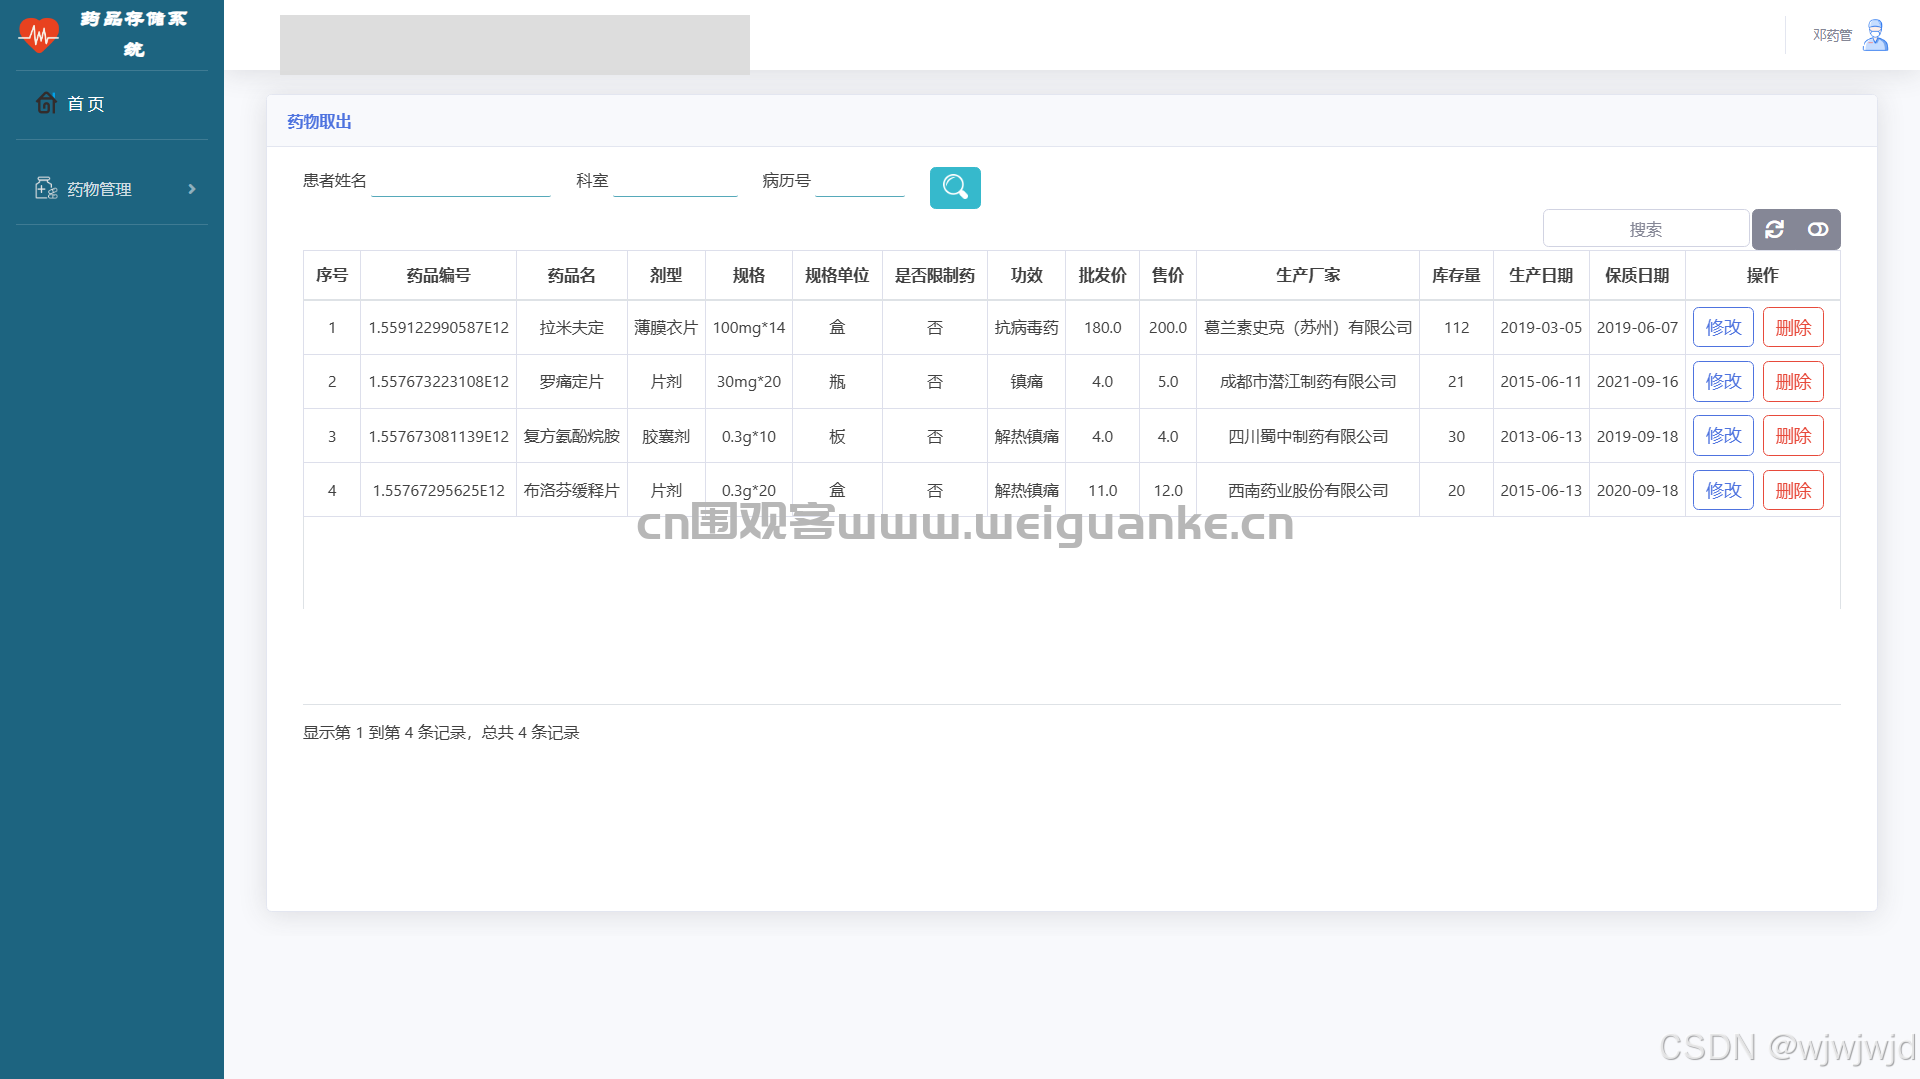The height and width of the screenshot is (1079, 1920).
Task: Click the 100mg*14 specification cell
Action: [748, 328]
